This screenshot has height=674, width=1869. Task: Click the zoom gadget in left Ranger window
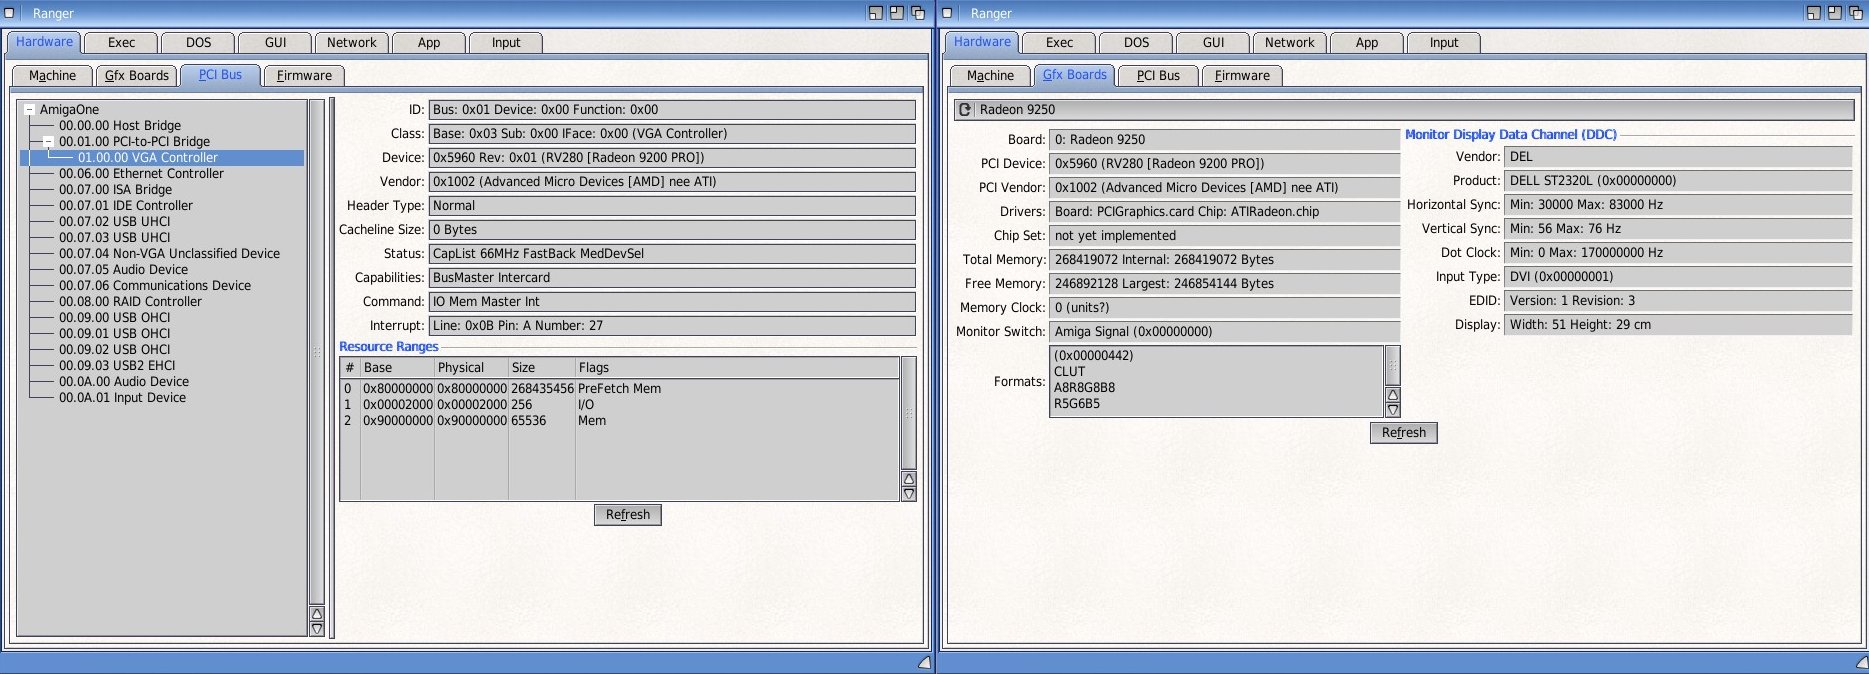[896, 13]
